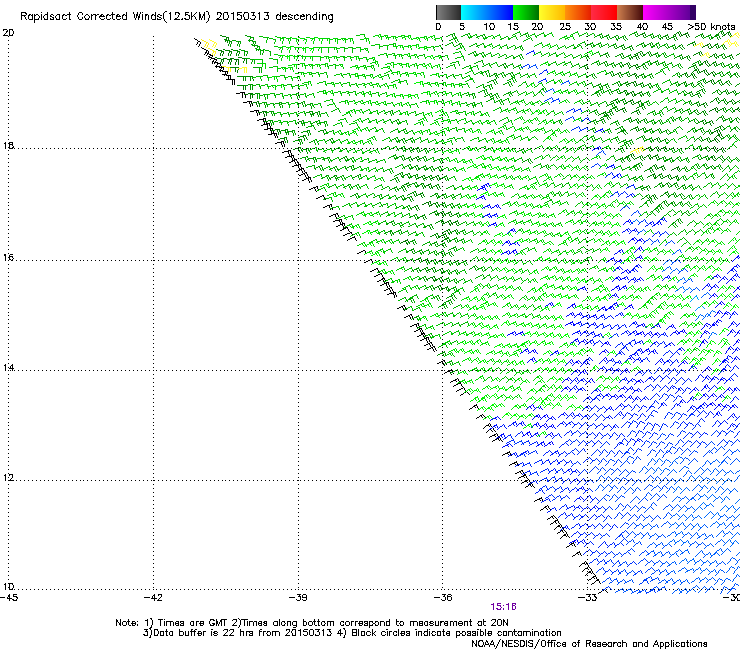The image size is (740, 650).
Task: Click the purple 15:16 timestamp
Action: tap(504, 607)
